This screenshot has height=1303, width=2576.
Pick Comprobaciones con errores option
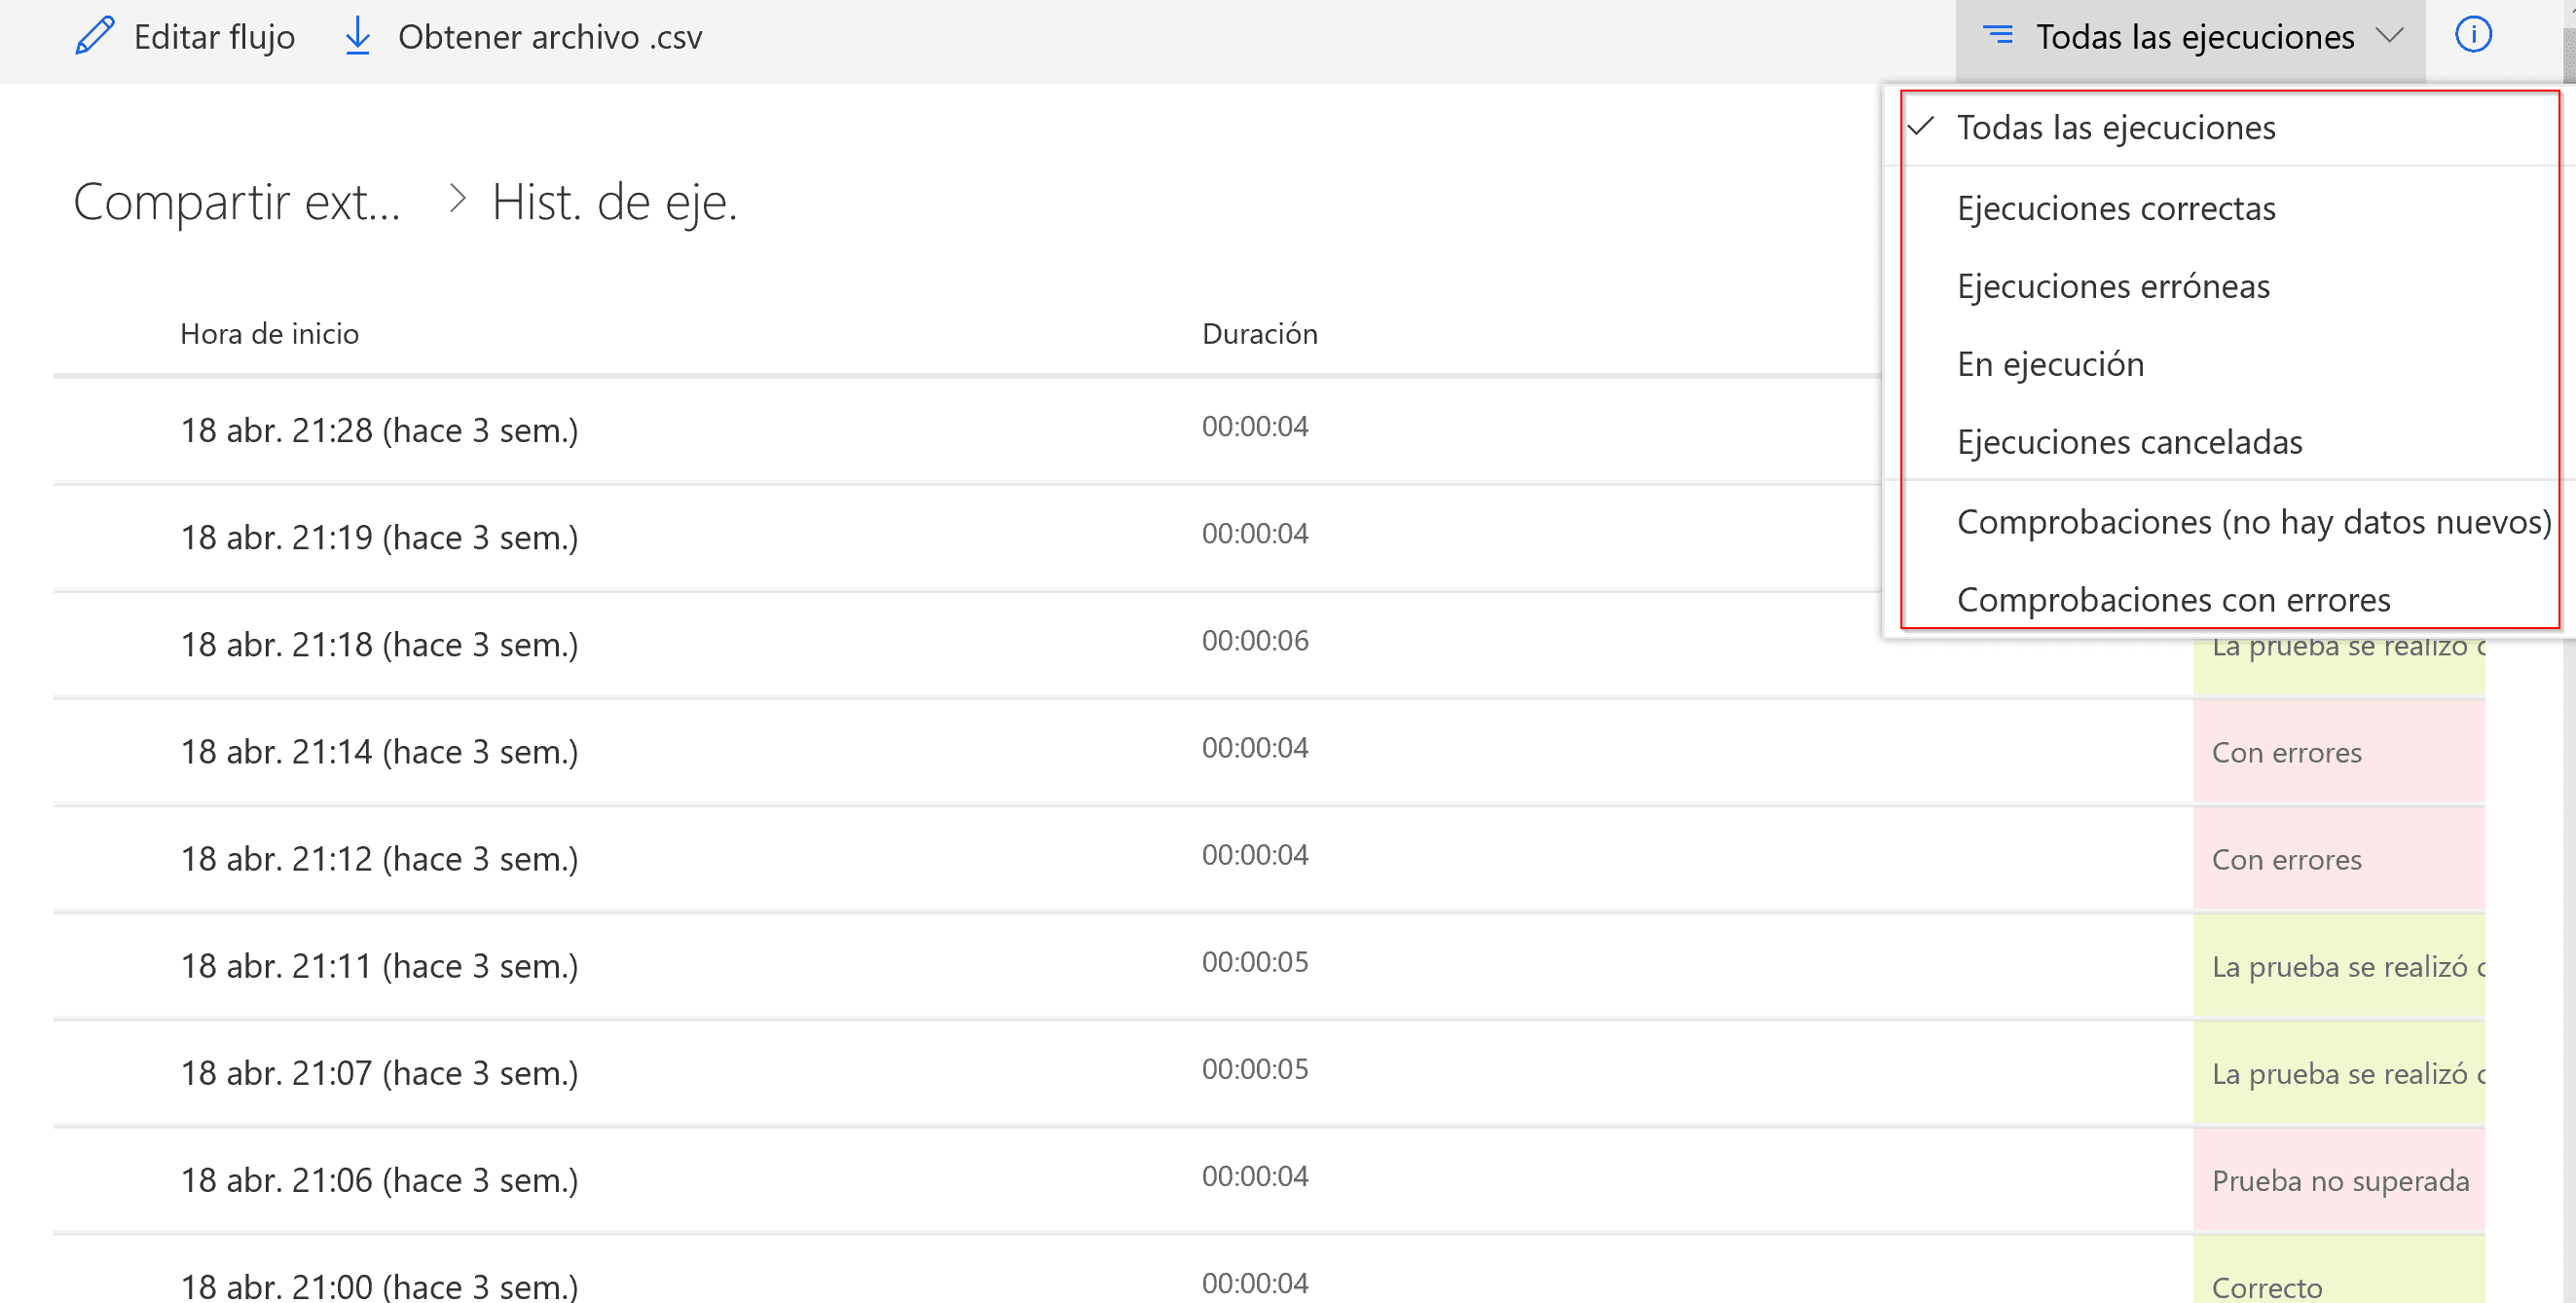tap(2228, 599)
